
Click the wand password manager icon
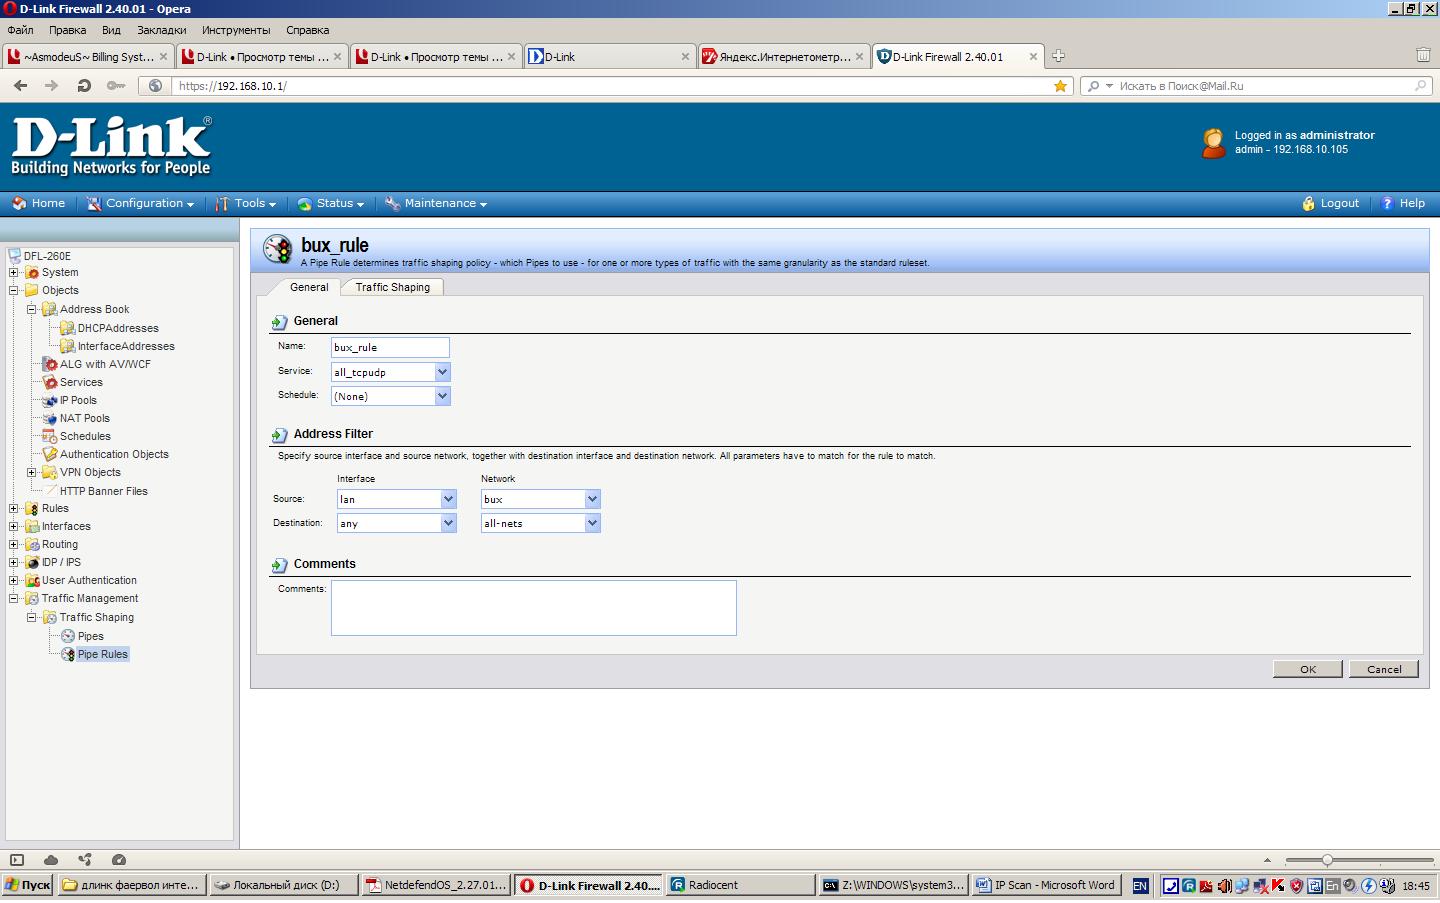tap(116, 86)
